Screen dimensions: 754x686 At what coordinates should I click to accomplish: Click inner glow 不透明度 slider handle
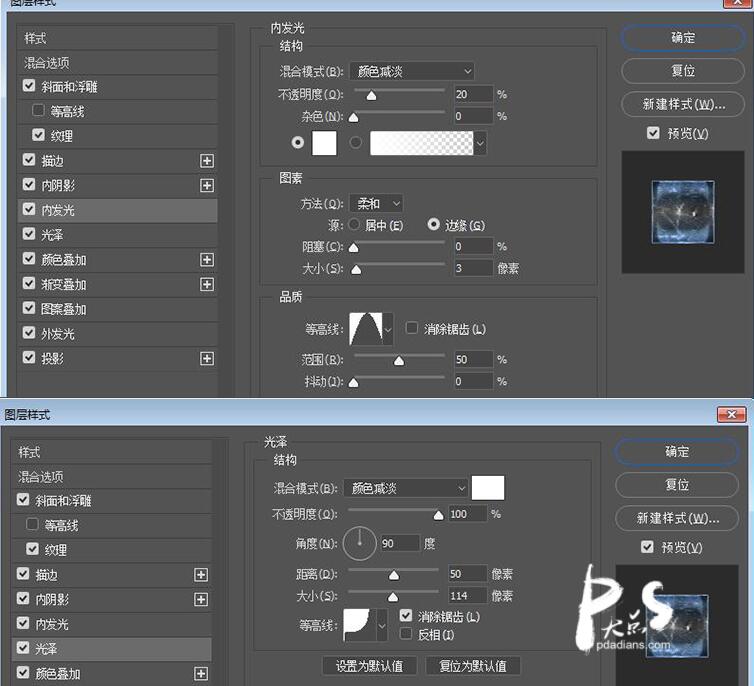[371, 96]
